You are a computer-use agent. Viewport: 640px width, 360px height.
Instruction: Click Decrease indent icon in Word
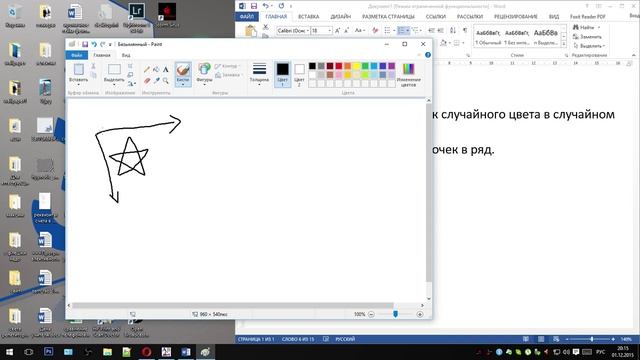click(x=431, y=31)
